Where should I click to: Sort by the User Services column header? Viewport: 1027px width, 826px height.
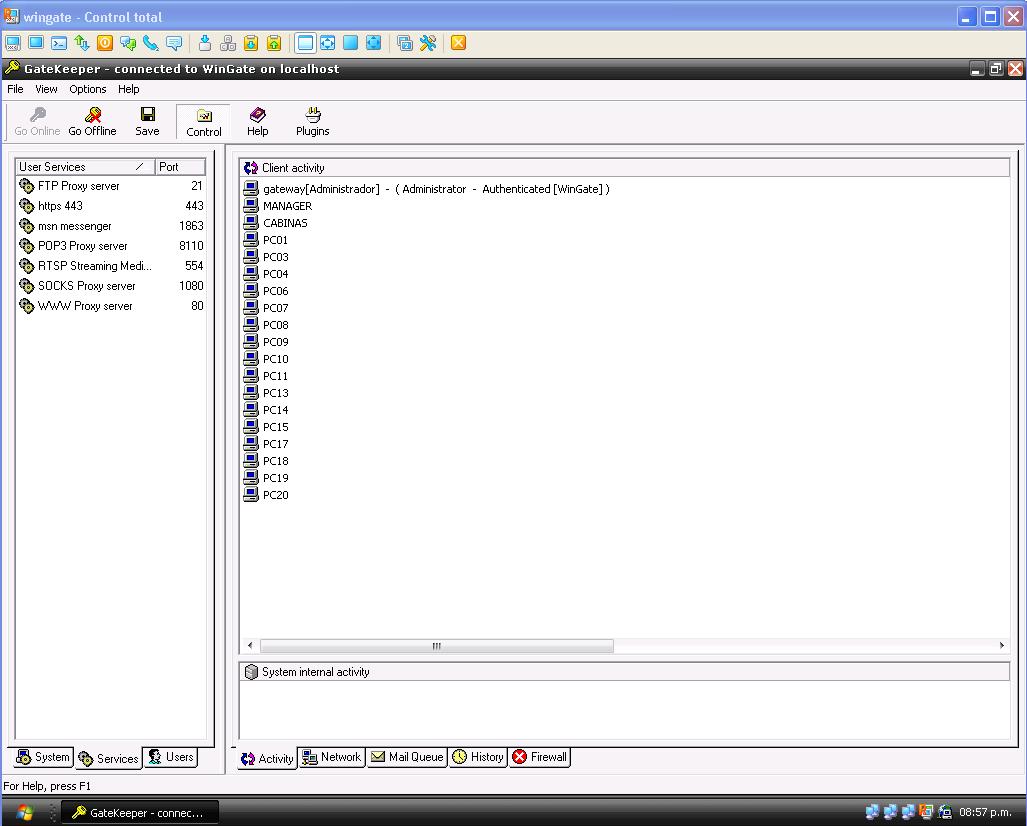coord(85,167)
